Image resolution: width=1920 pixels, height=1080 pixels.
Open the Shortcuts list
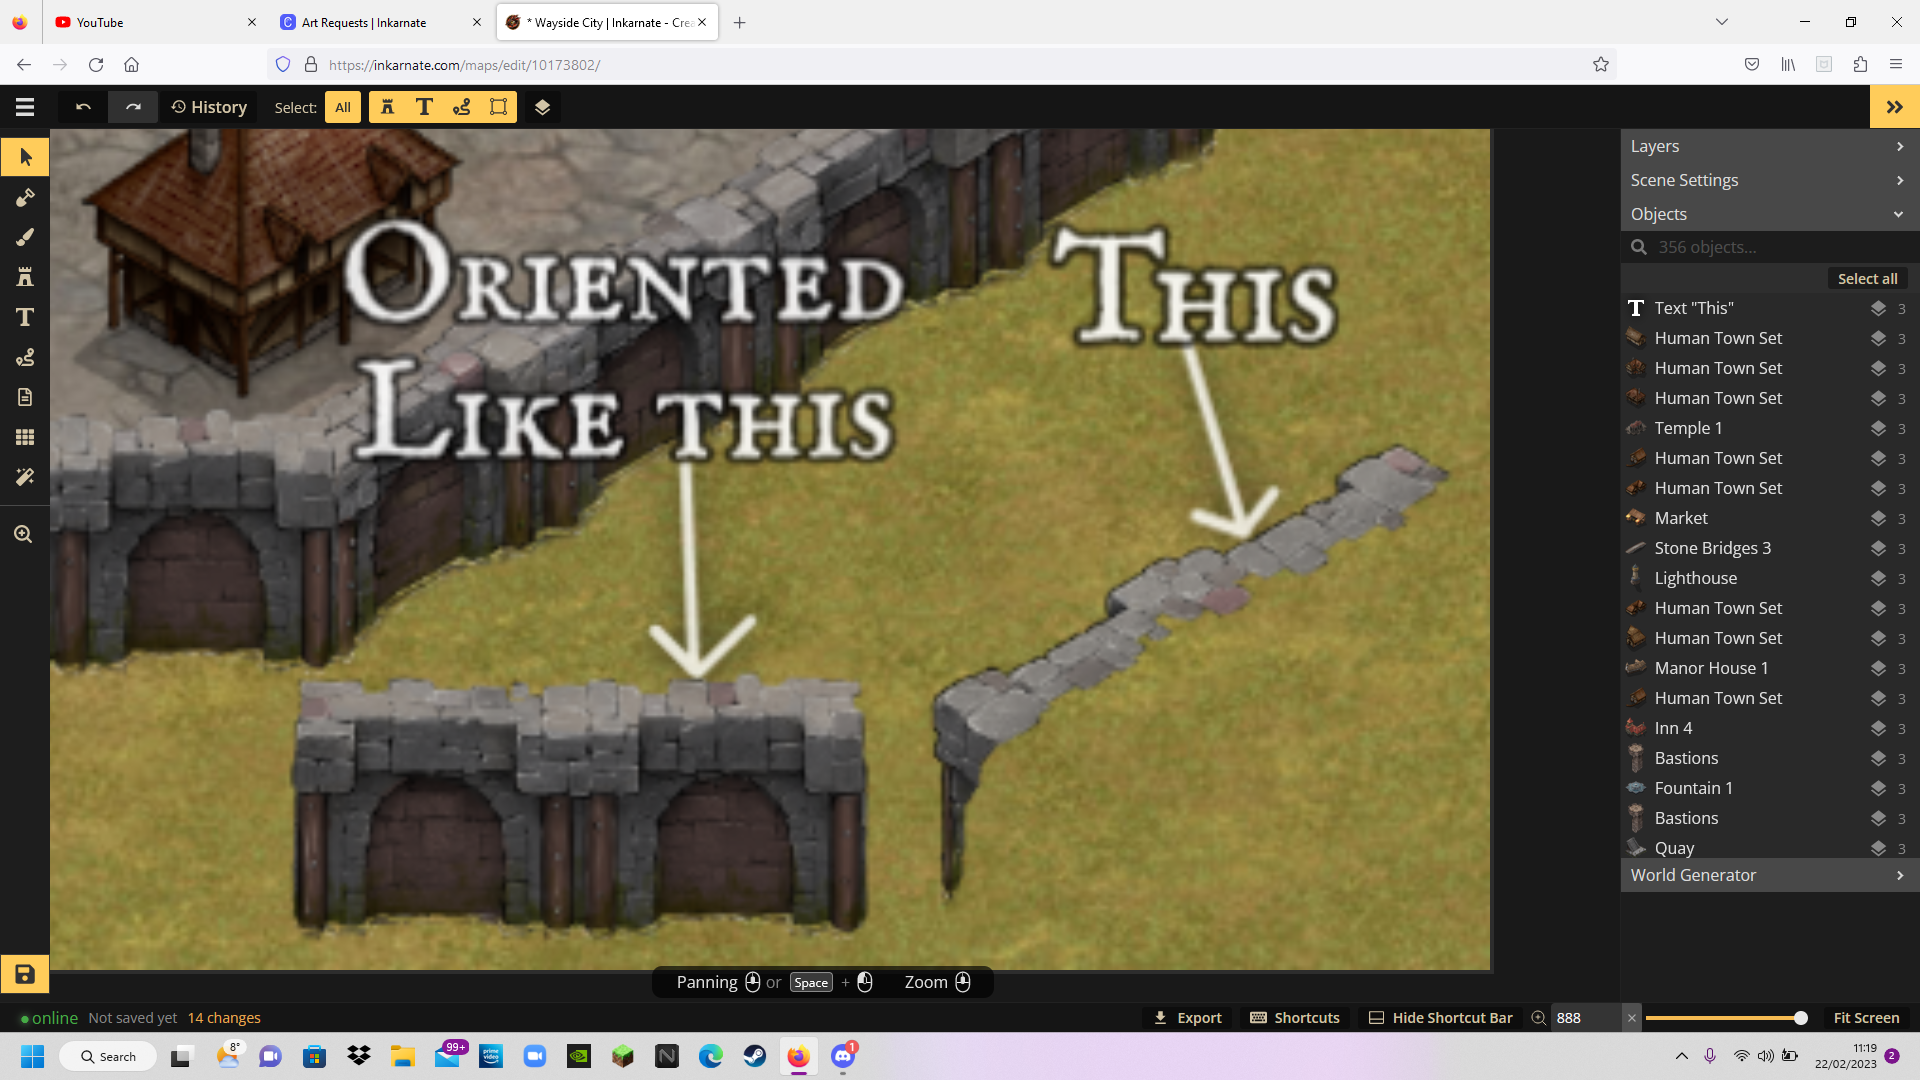(1295, 1018)
